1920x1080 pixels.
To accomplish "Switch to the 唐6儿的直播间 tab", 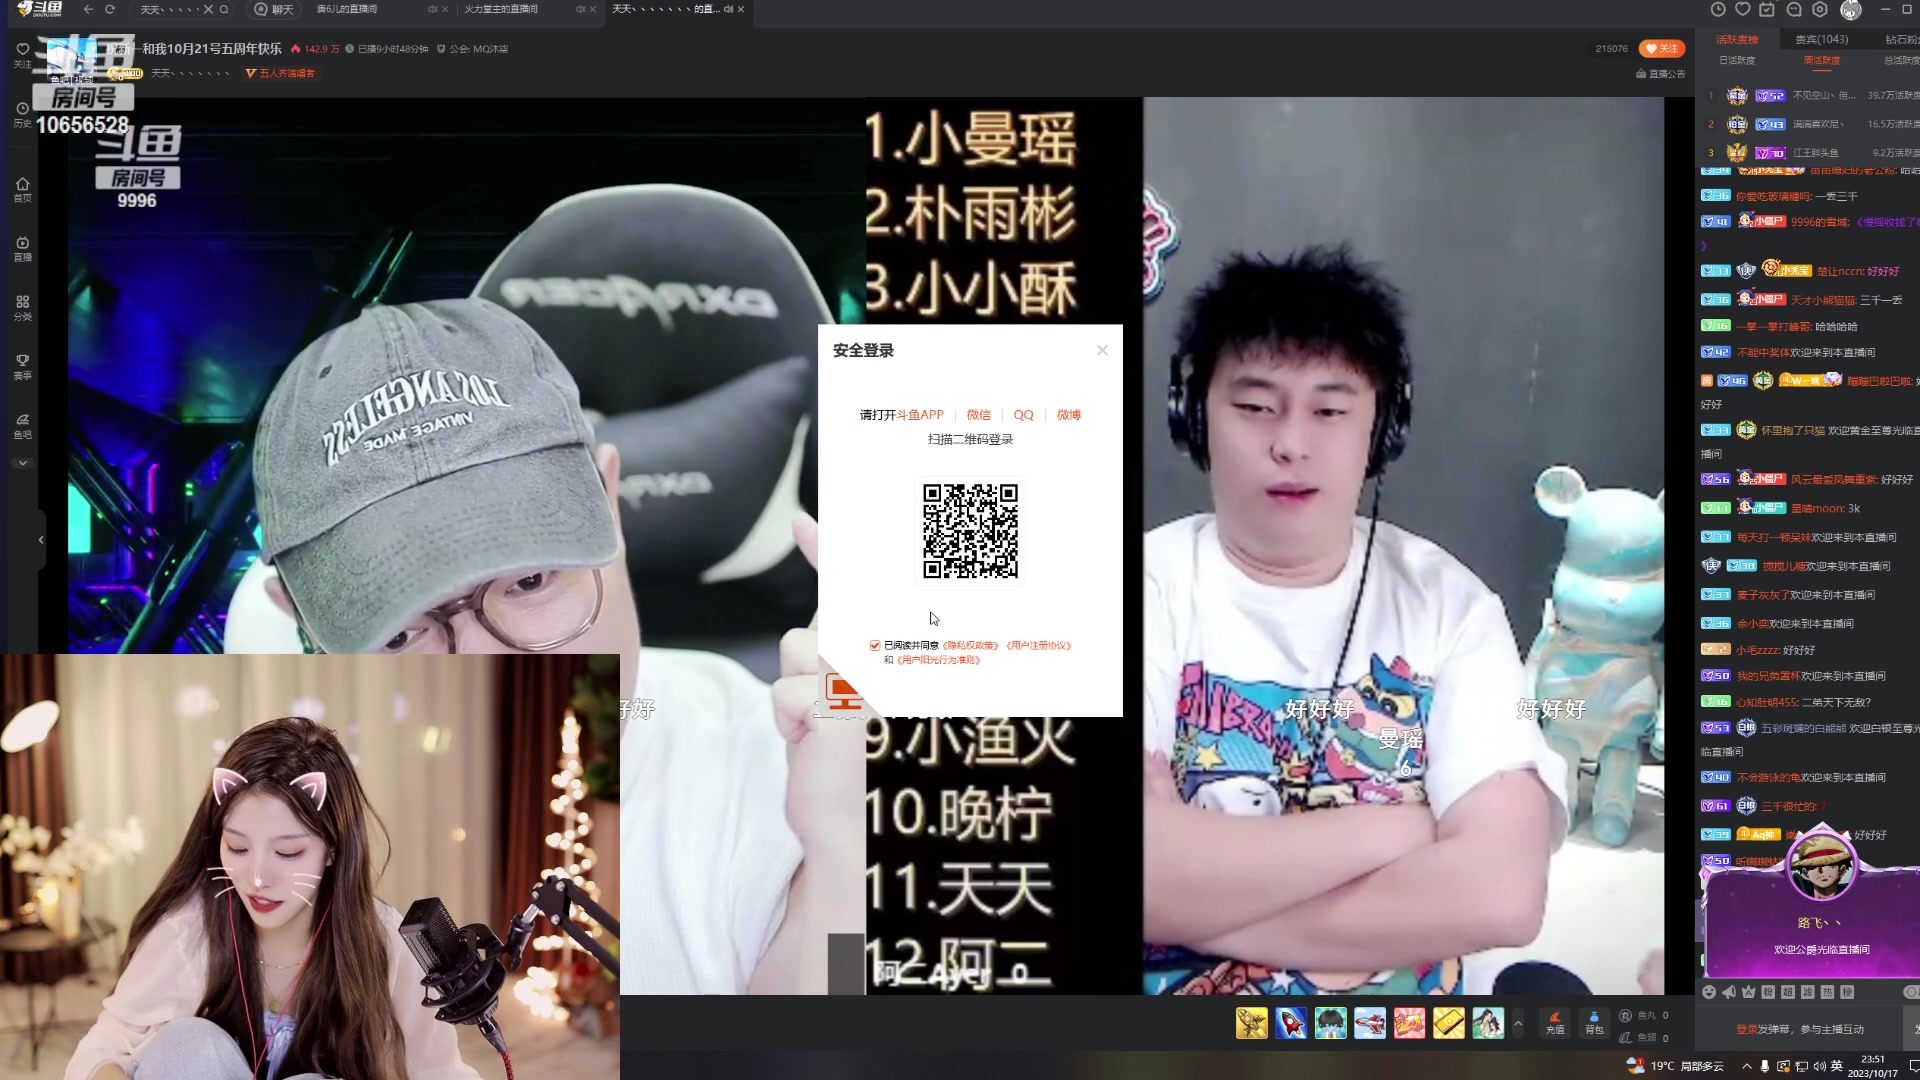I will (x=347, y=9).
